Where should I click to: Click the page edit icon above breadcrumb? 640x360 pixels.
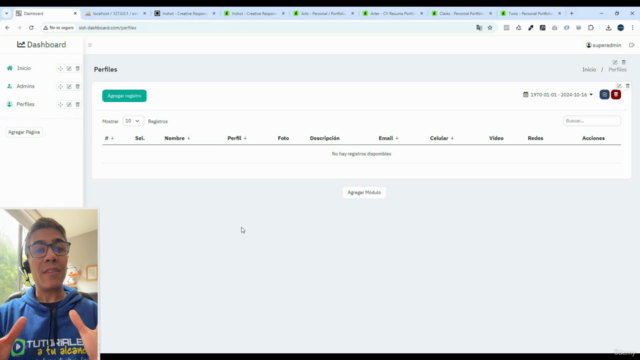pyautogui.click(x=615, y=62)
